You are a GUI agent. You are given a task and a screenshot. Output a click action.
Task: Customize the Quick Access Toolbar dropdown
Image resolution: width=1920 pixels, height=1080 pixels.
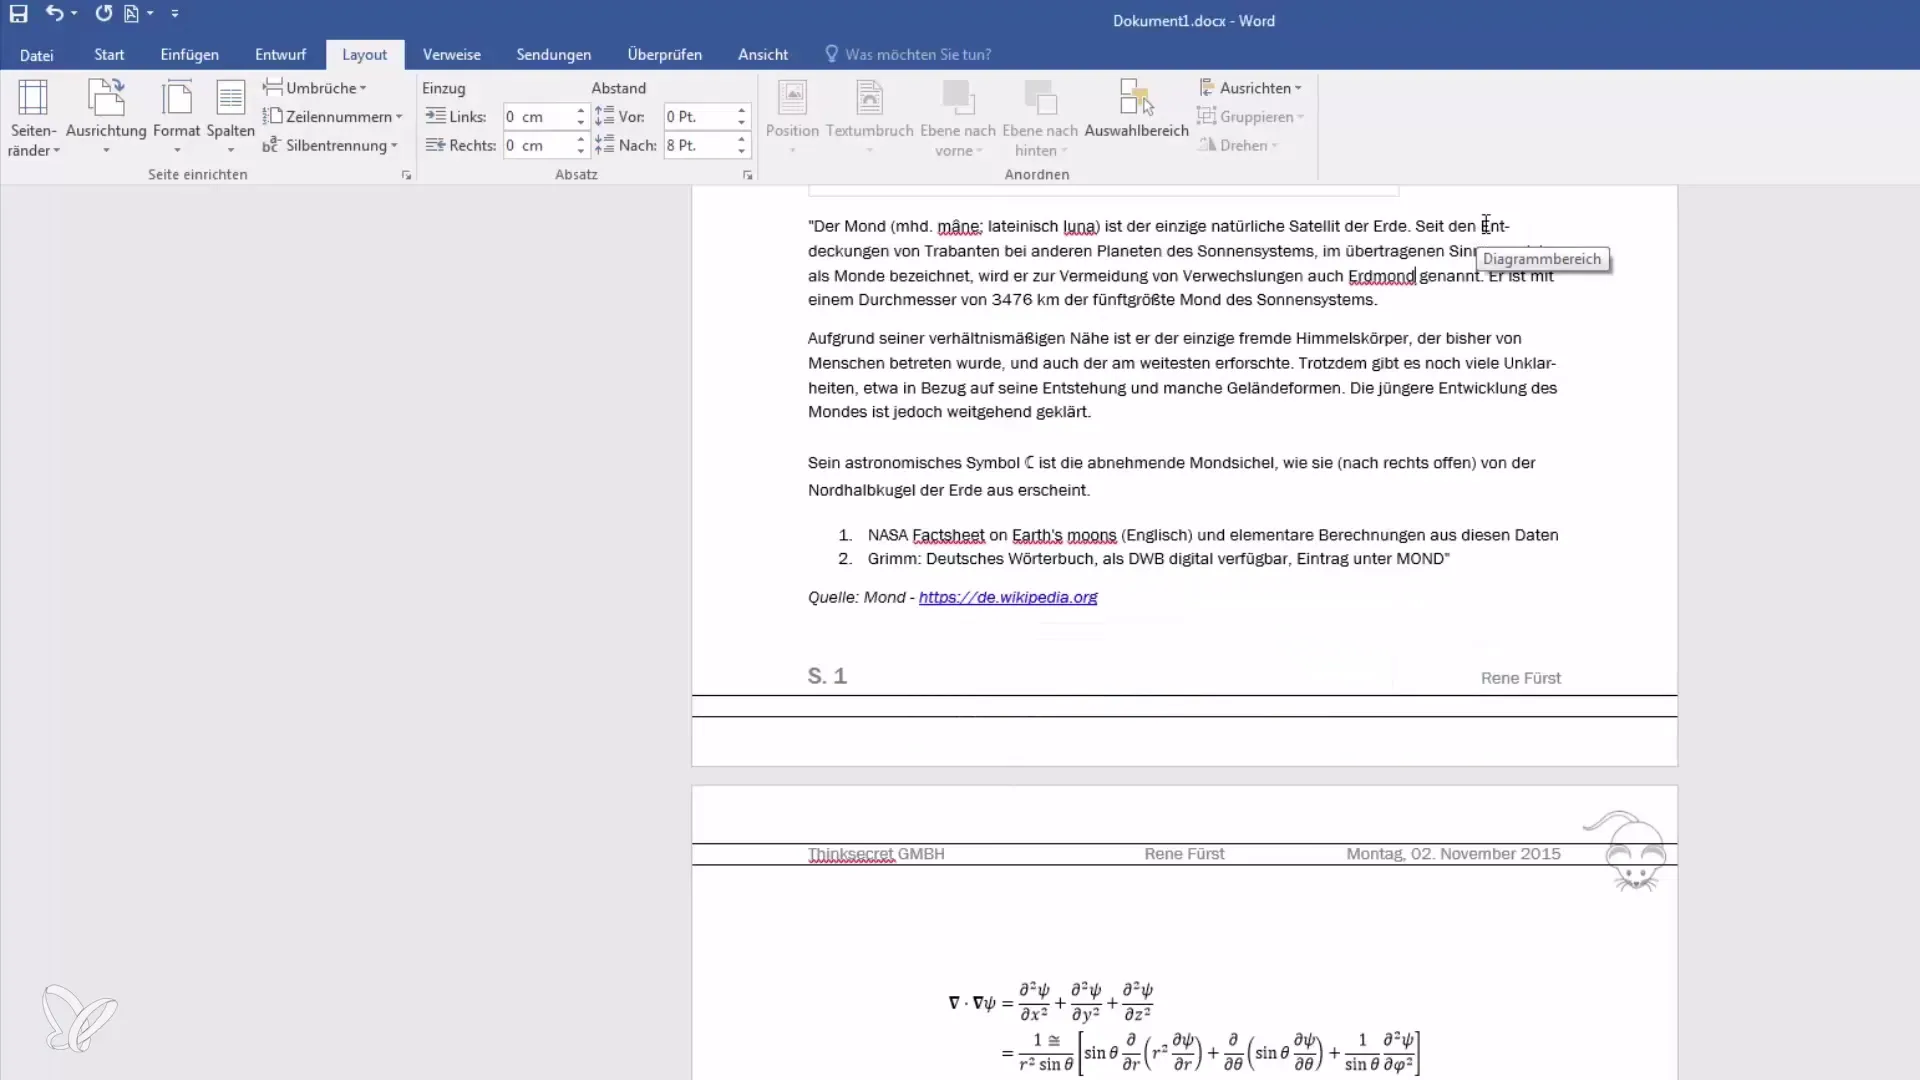(x=174, y=14)
